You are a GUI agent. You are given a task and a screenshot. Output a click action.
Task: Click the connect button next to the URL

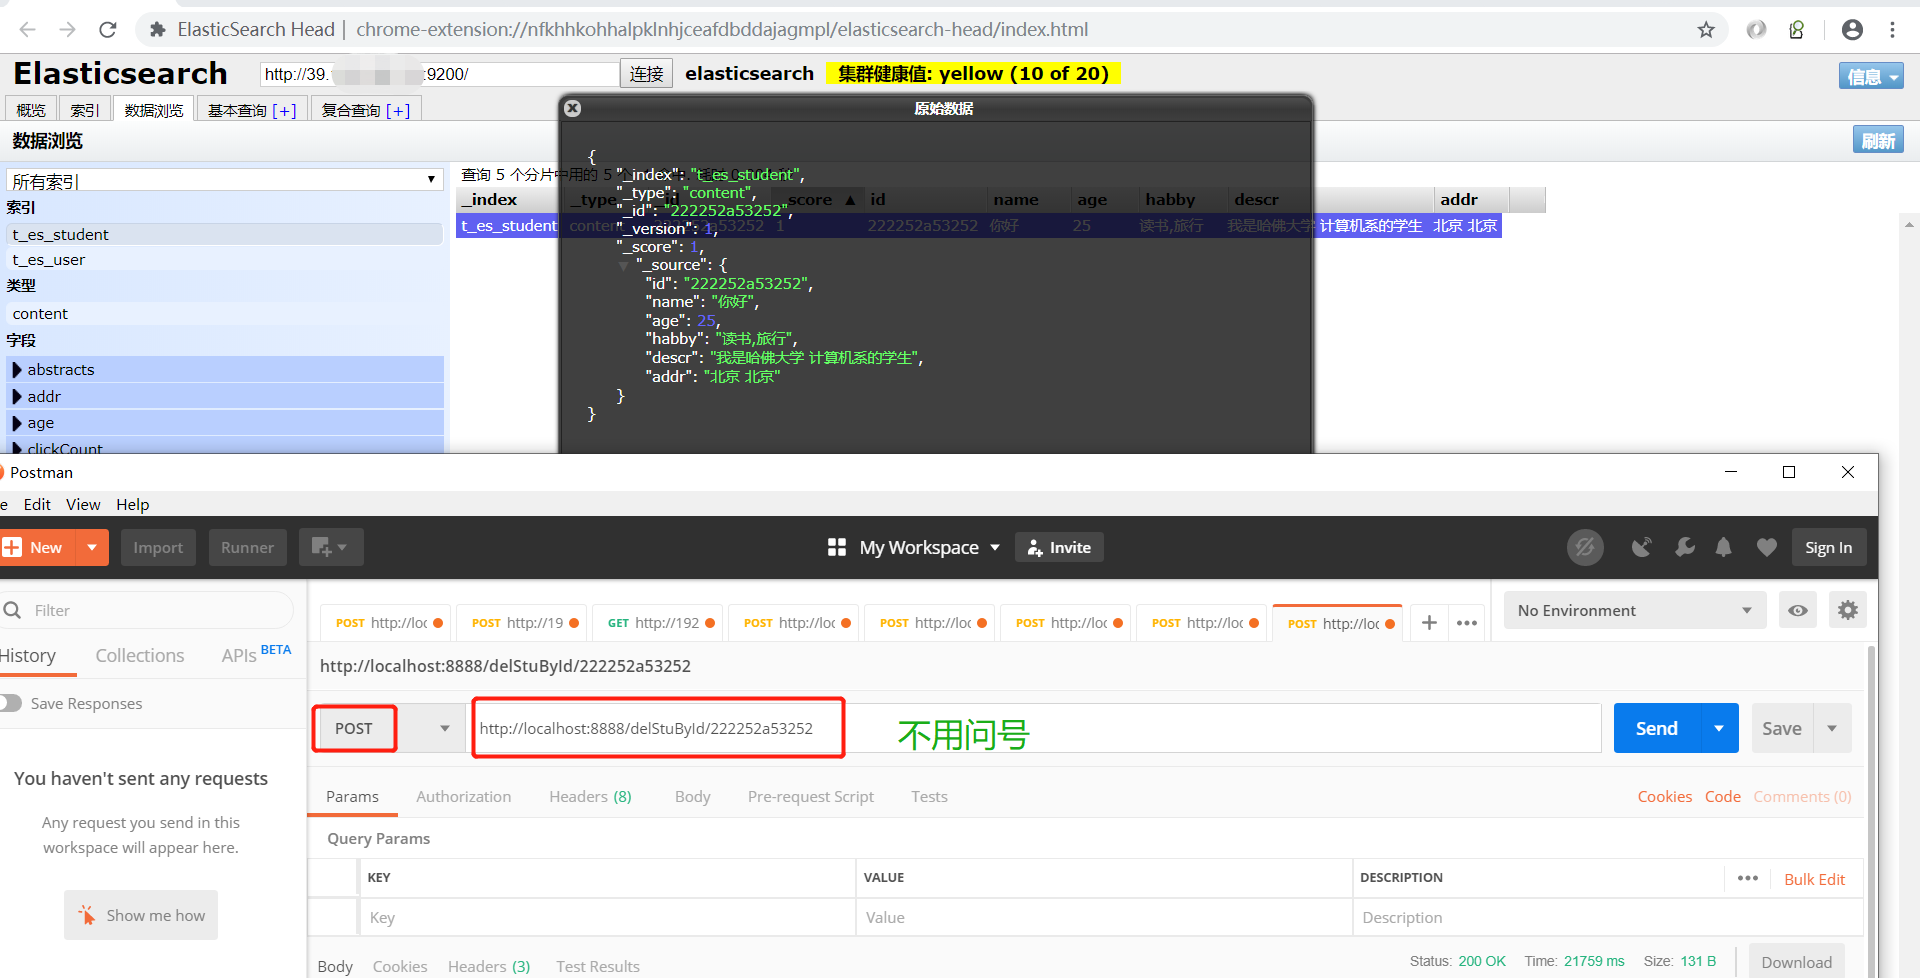646,74
